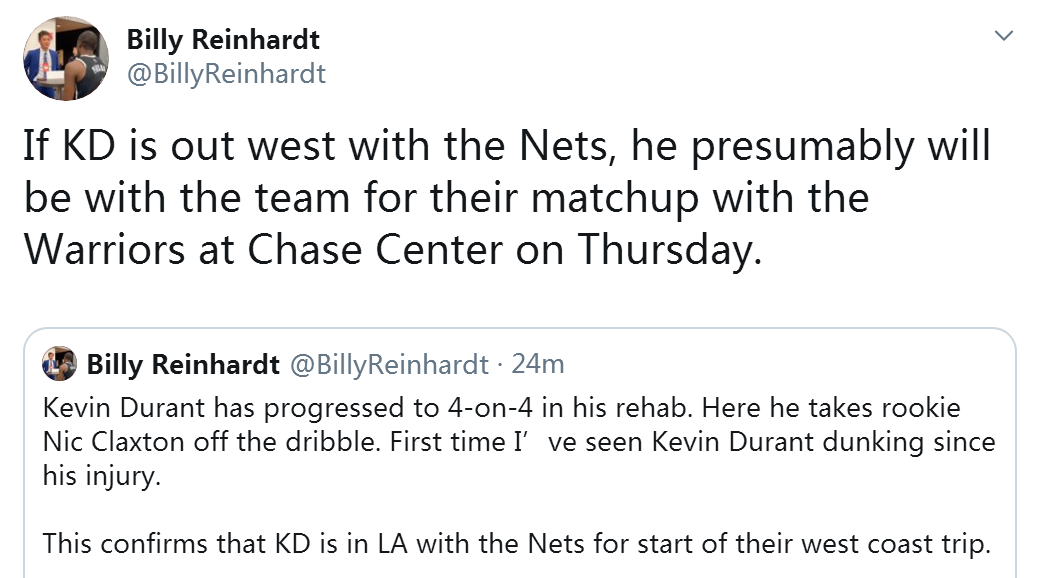Screen dimensions: 1038x578
Task: Click 'west coast trip' in the quoted tweet
Action: 896,544
